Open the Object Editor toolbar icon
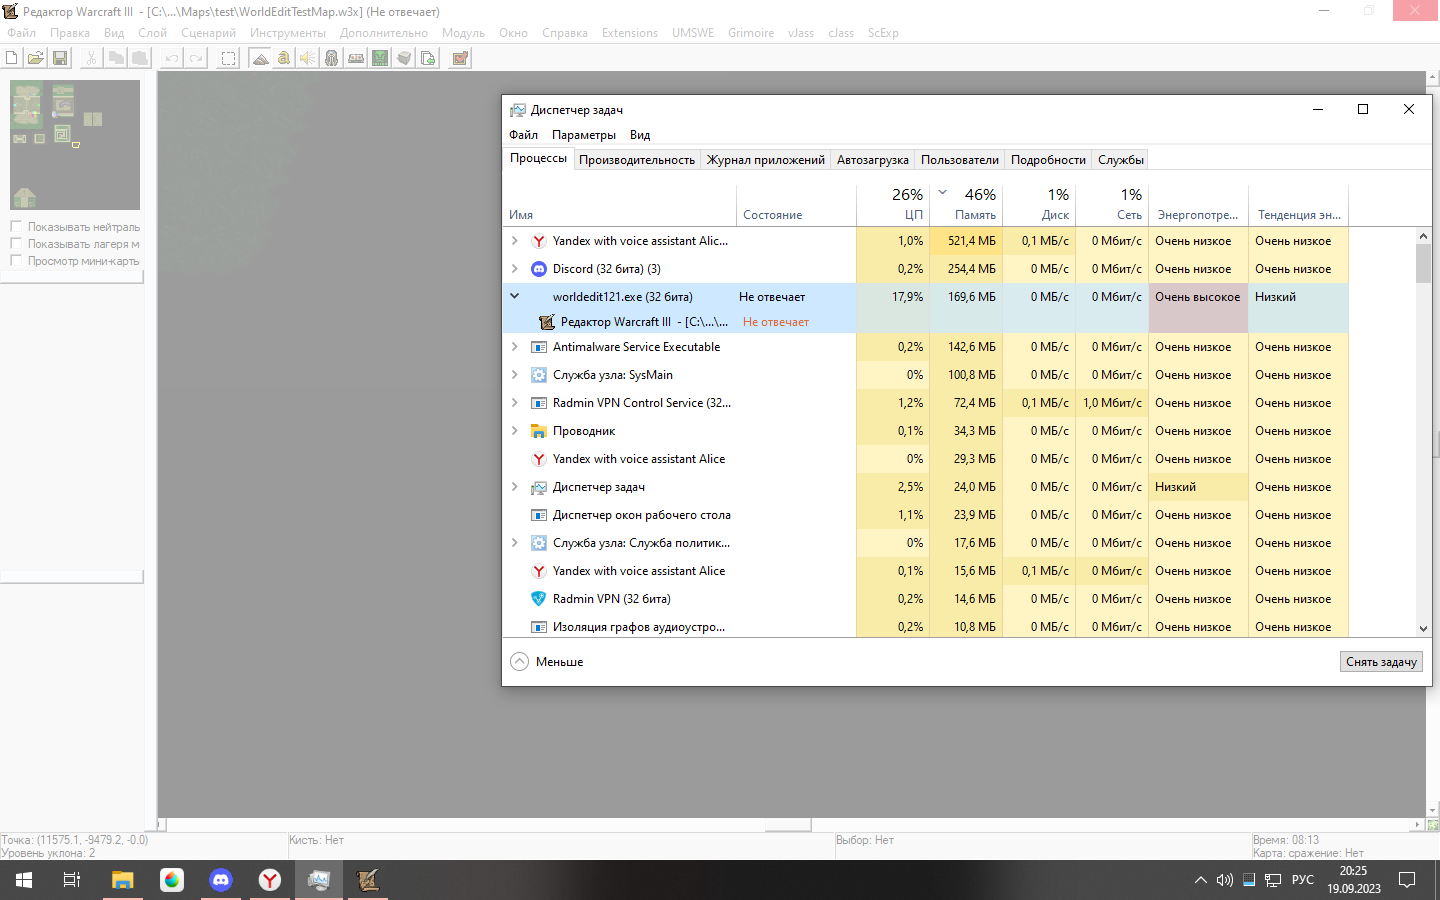This screenshot has width=1440, height=900. [331, 58]
